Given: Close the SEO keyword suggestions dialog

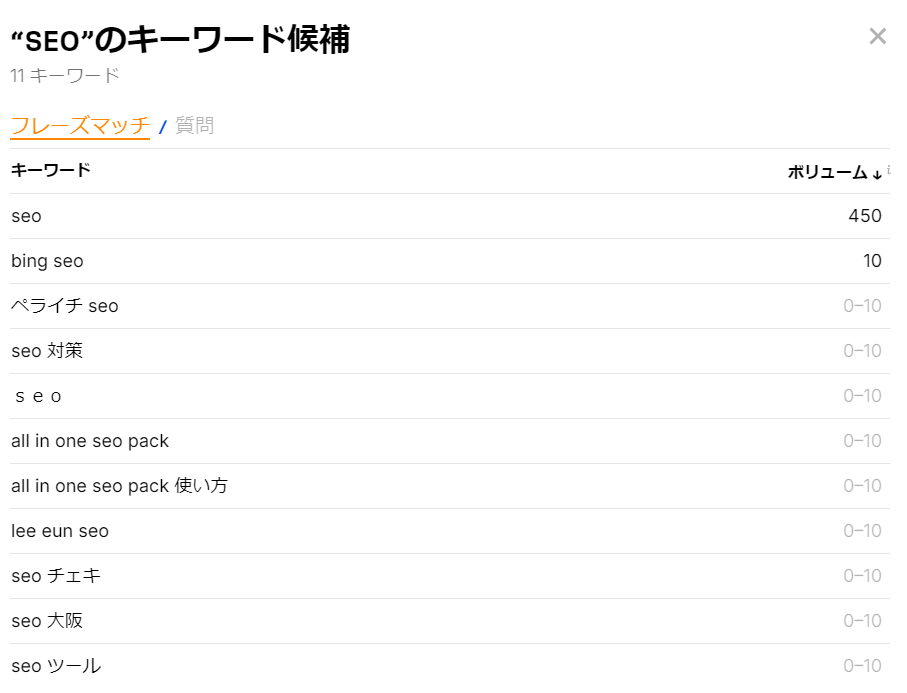Looking at the screenshot, I should click(877, 36).
